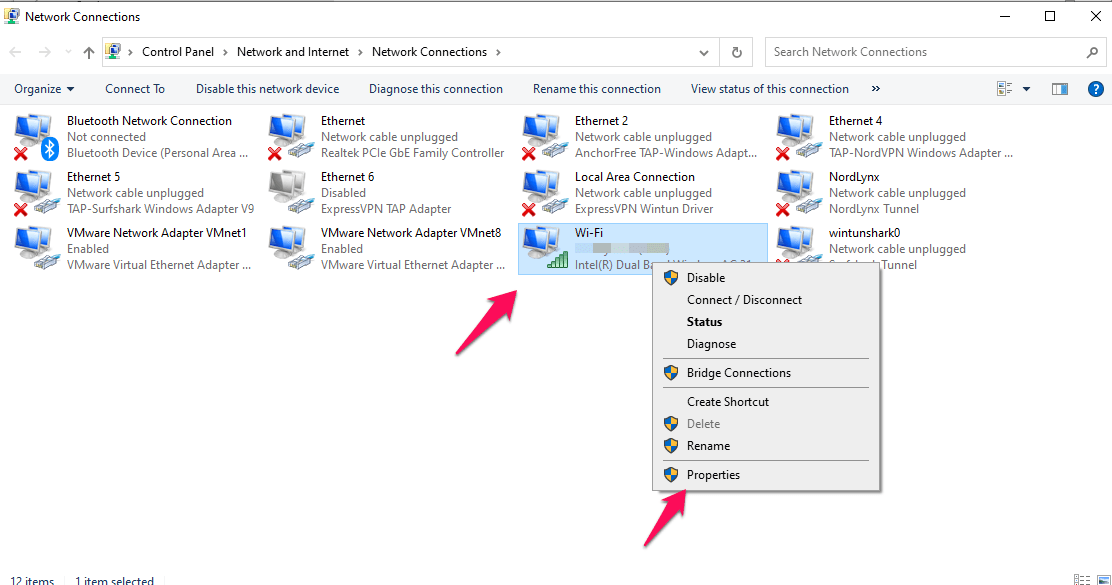
Task: Open the Help question mark icon
Action: tap(1095, 89)
